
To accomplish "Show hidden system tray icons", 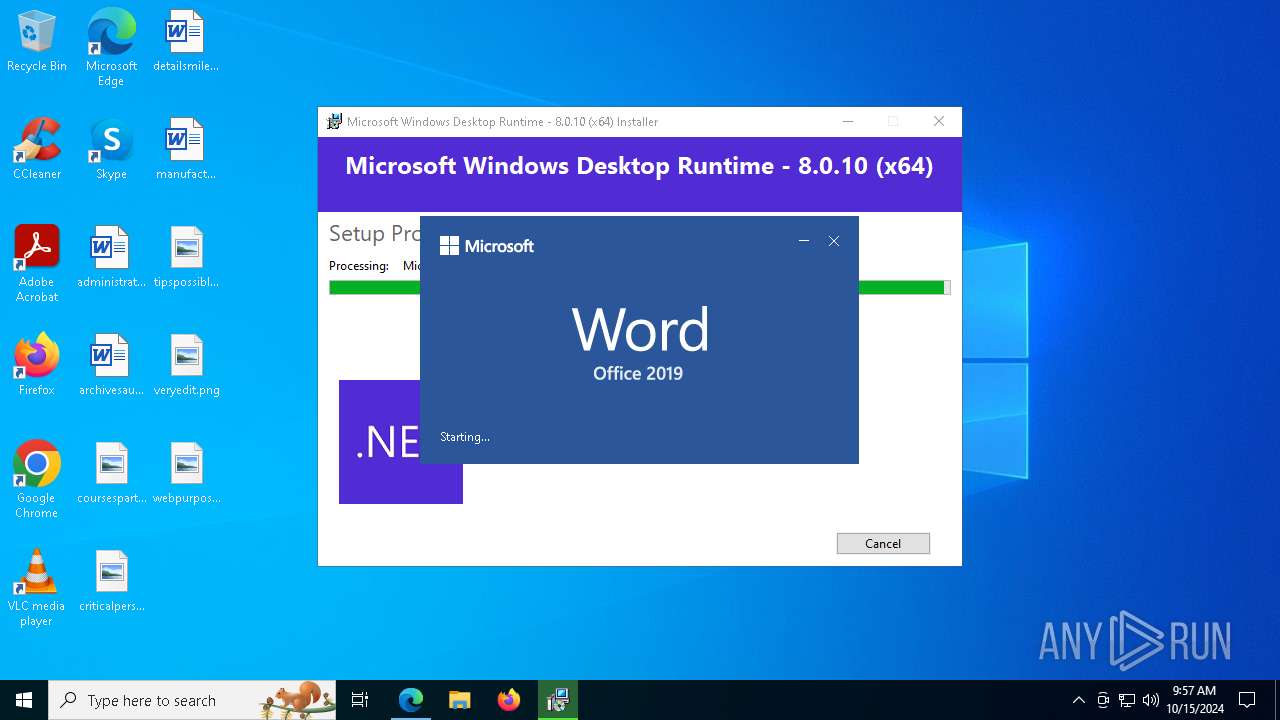I will (1078, 700).
